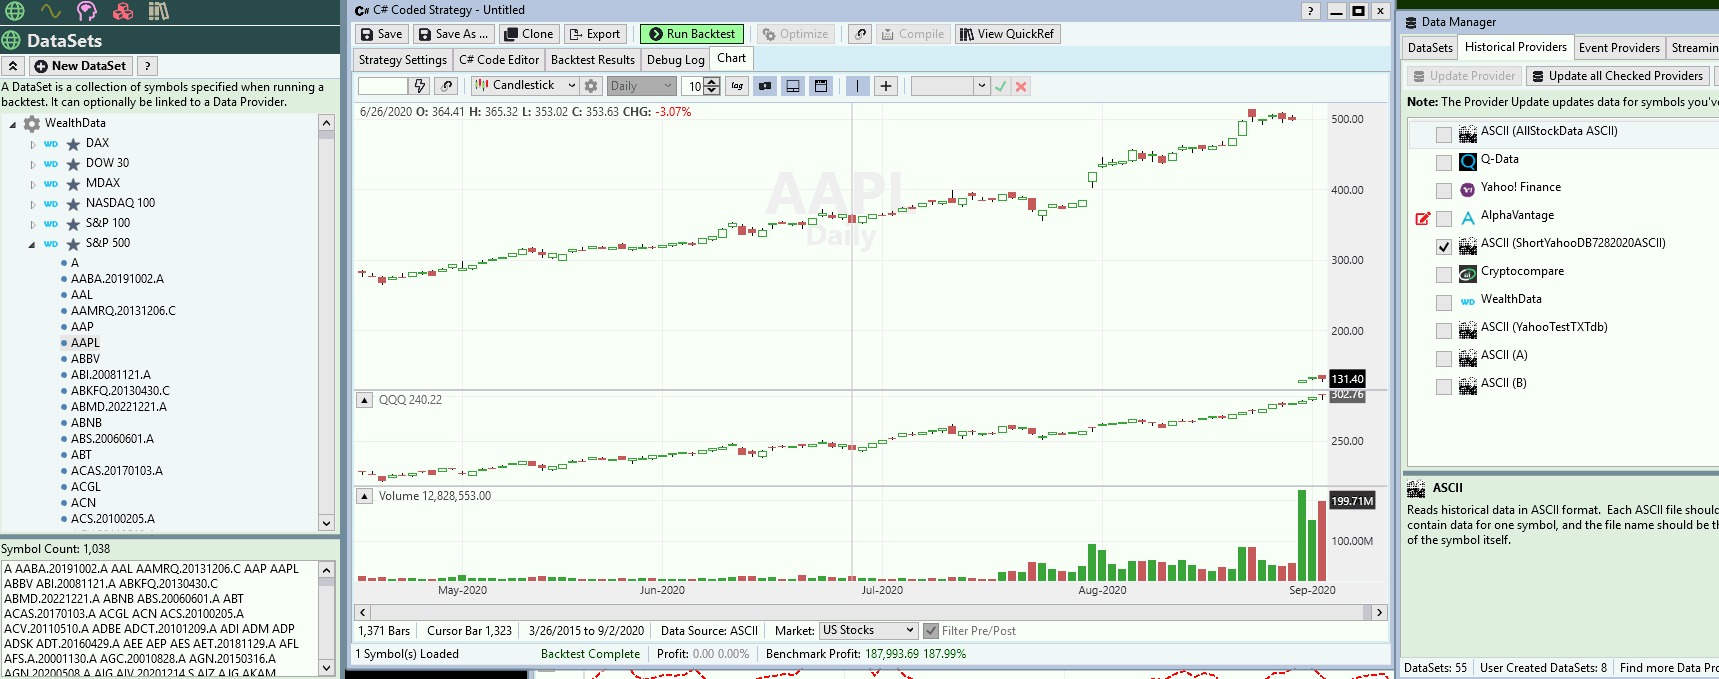Open the chart style gear settings
Screen dimensions: 1719x679
[591, 86]
